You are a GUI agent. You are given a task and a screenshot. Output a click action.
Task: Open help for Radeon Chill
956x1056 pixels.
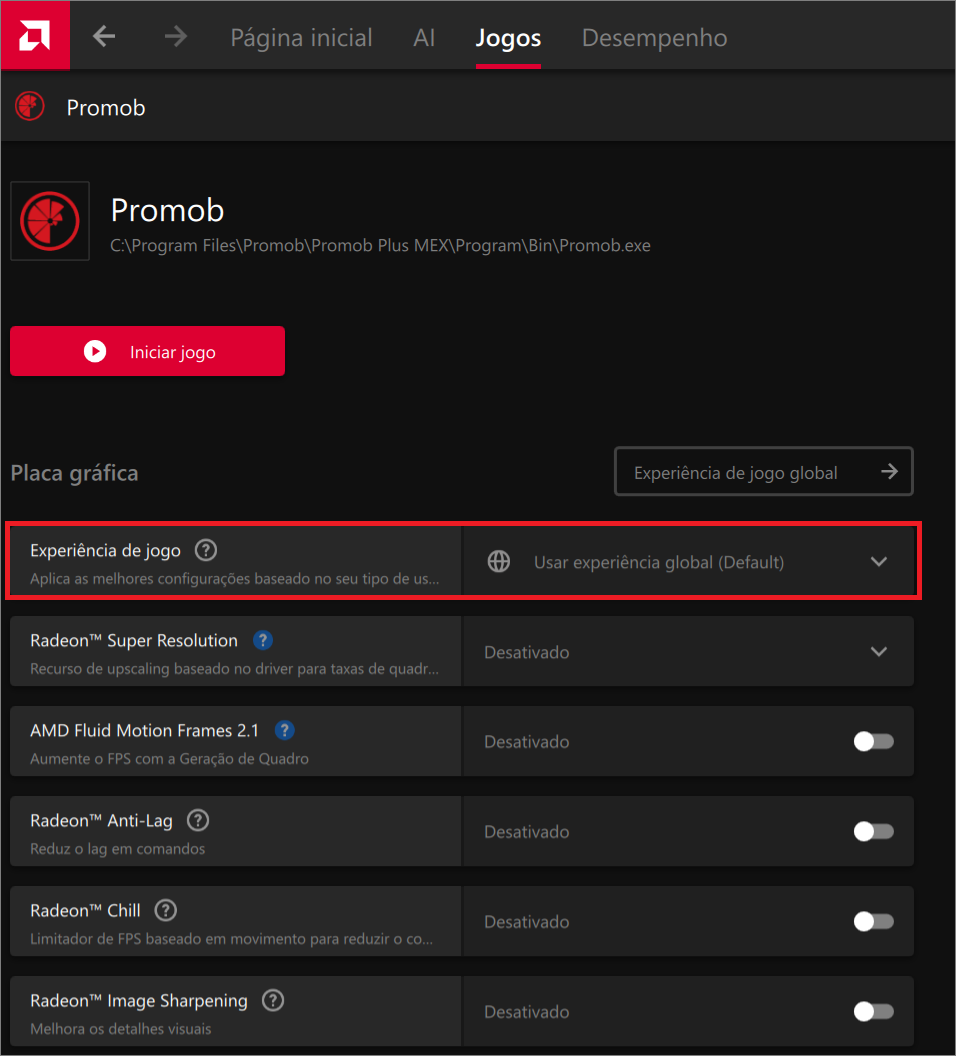coord(166,911)
